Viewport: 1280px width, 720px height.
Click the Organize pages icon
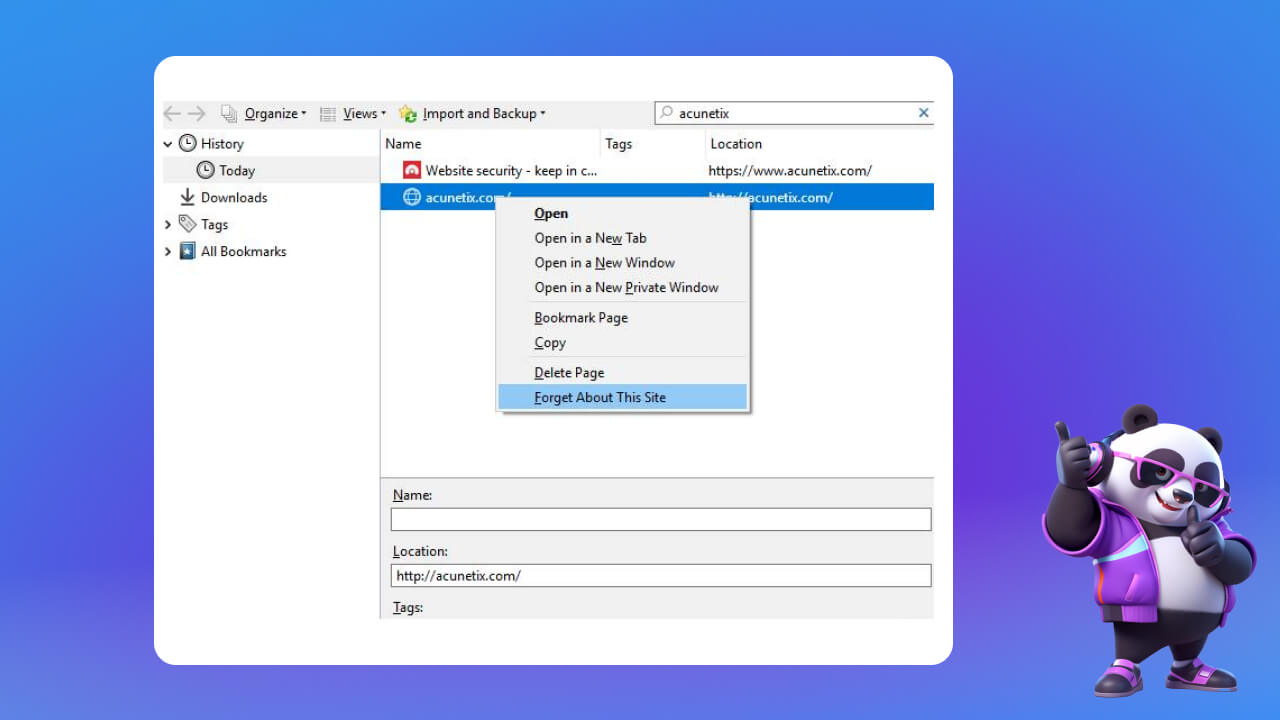click(229, 114)
